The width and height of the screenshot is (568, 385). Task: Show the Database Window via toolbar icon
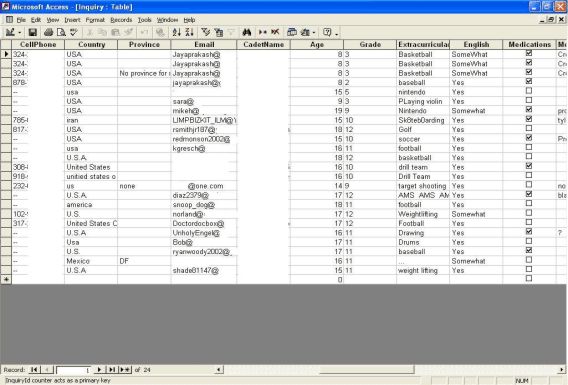pyautogui.click(x=292, y=33)
